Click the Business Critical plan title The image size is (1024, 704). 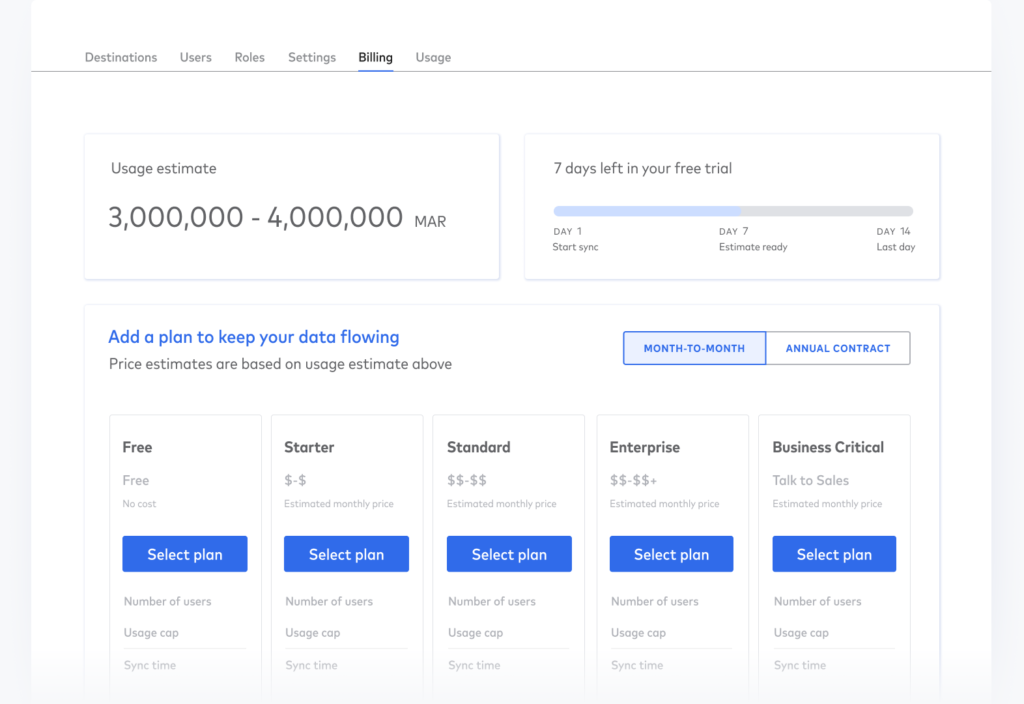click(828, 447)
